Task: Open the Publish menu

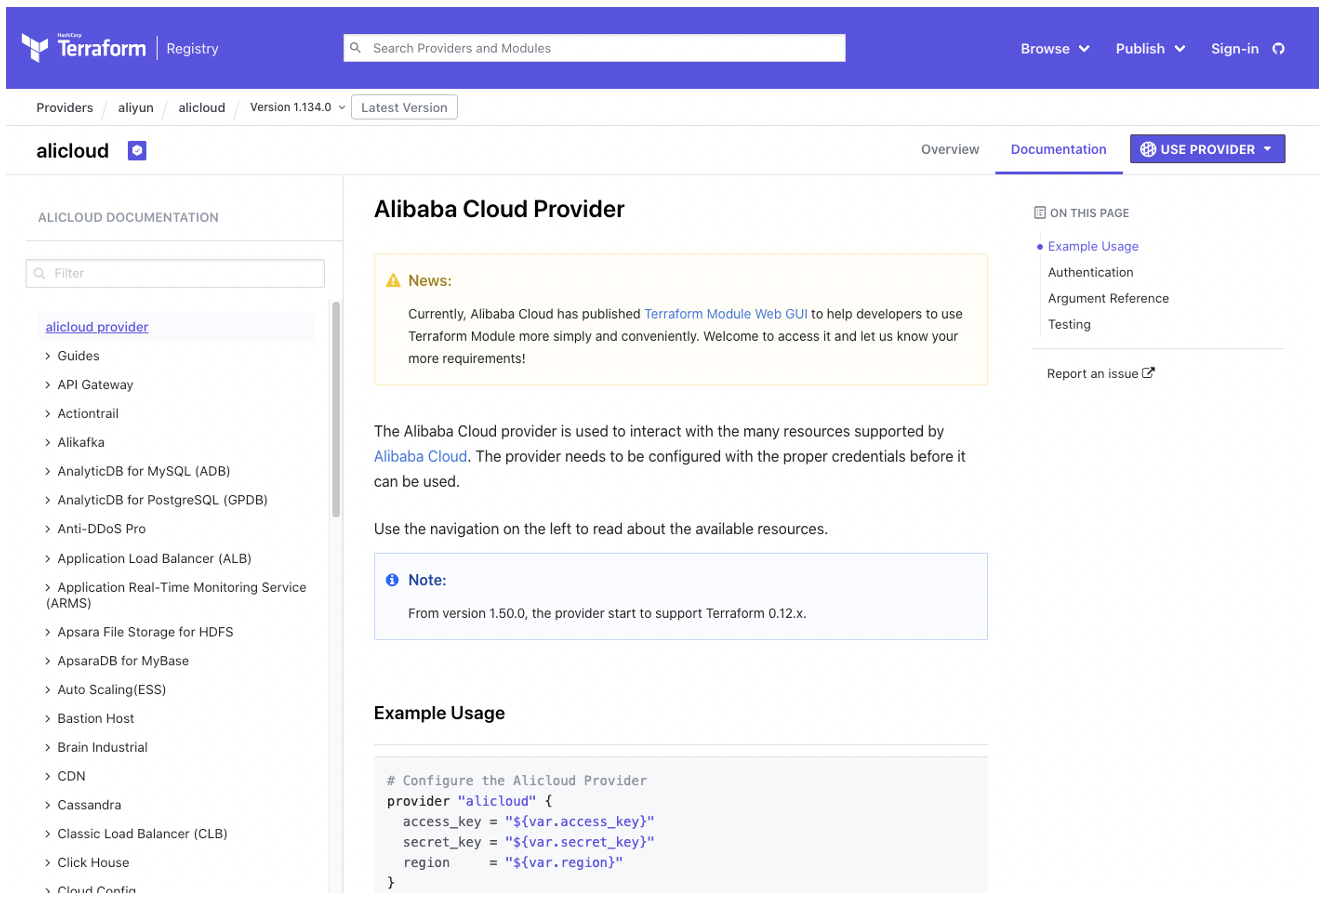Action: click(1149, 47)
